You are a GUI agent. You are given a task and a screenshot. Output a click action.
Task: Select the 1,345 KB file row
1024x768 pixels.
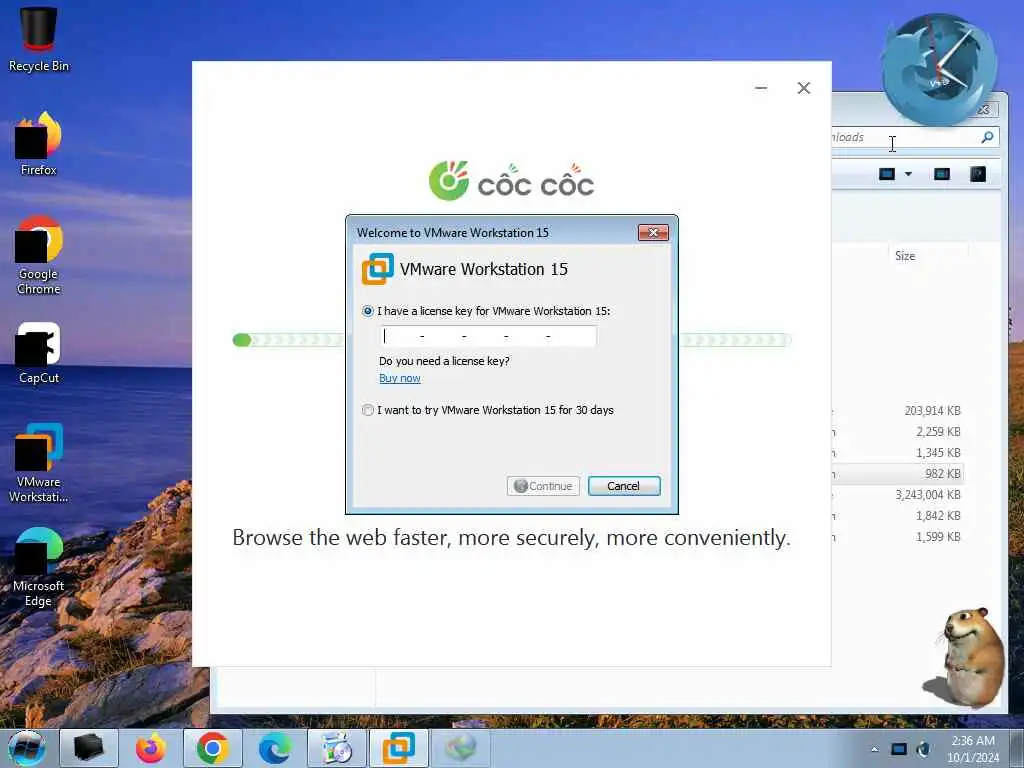(x=898, y=453)
